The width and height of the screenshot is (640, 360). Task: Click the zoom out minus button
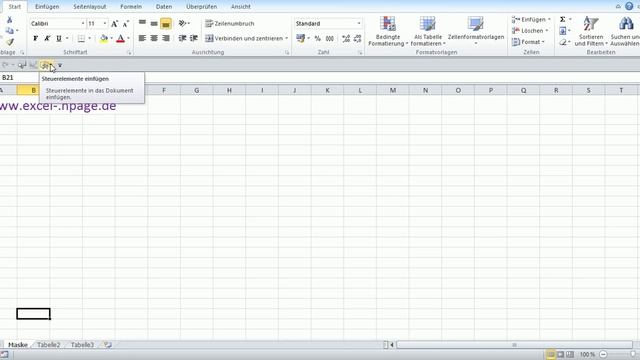pyautogui.click(x=603, y=354)
